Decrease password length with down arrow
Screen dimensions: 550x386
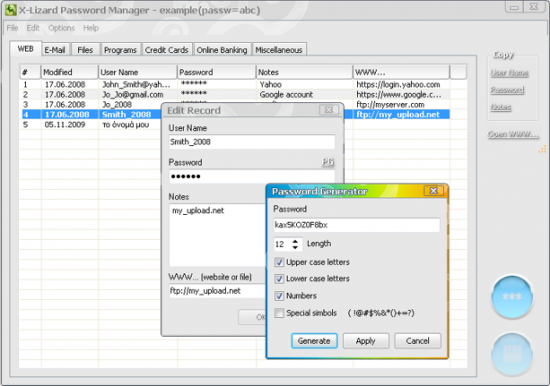[295, 247]
